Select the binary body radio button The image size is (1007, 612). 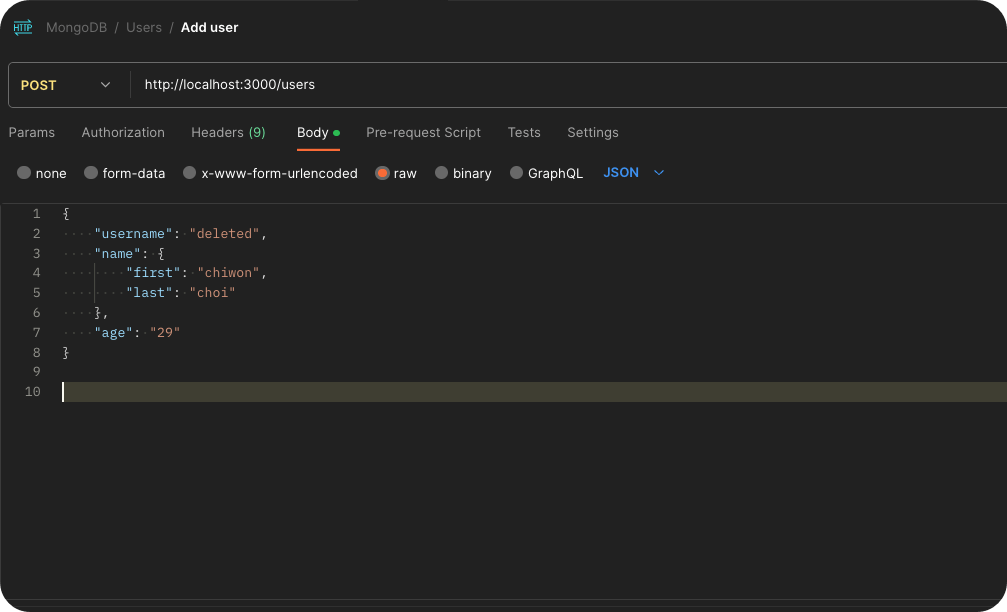pos(441,173)
